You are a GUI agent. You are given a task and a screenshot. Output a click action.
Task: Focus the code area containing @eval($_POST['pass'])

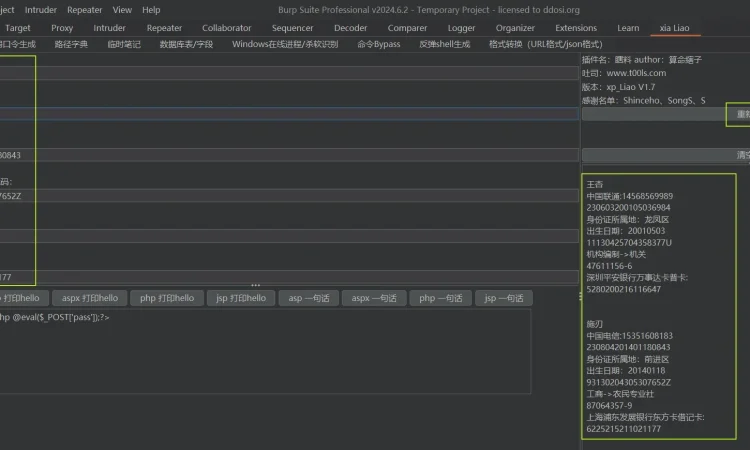tap(265, 351)
